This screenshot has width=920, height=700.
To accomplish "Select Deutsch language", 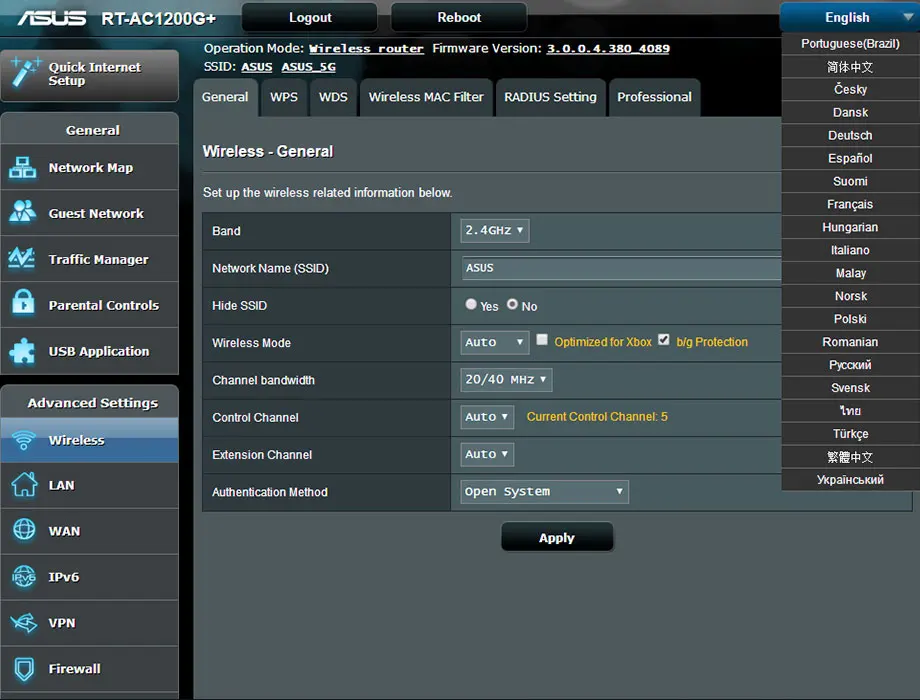I will [x=850, y=136].
